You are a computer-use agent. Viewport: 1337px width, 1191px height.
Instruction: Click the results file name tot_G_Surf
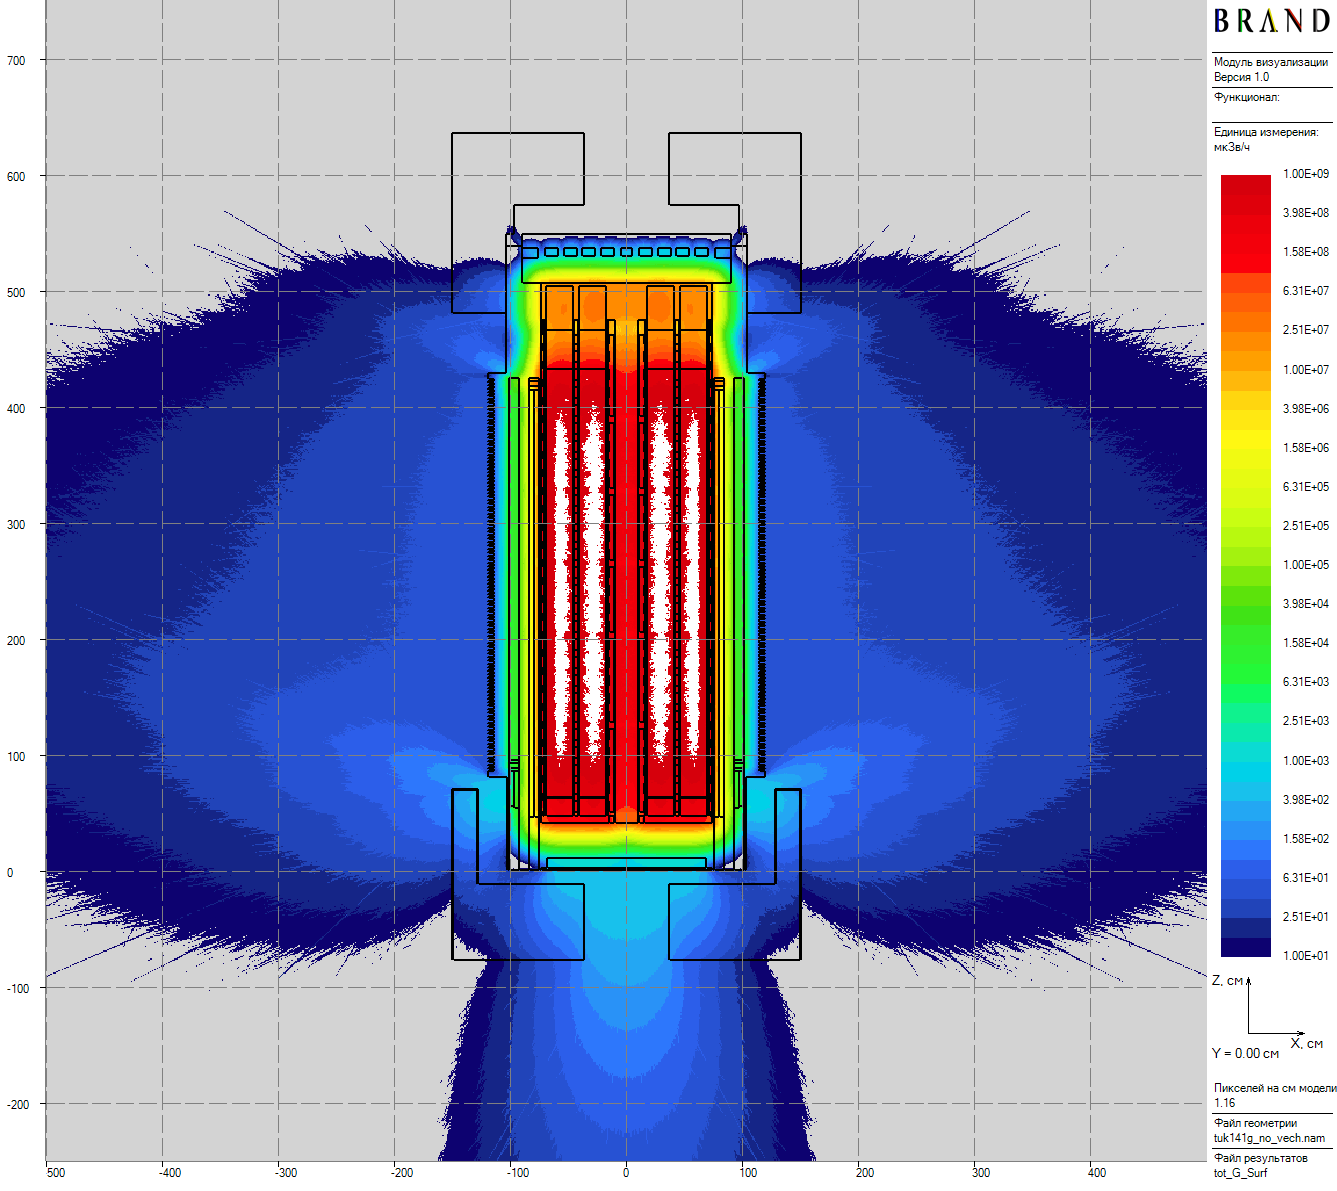(1240, 1173)
